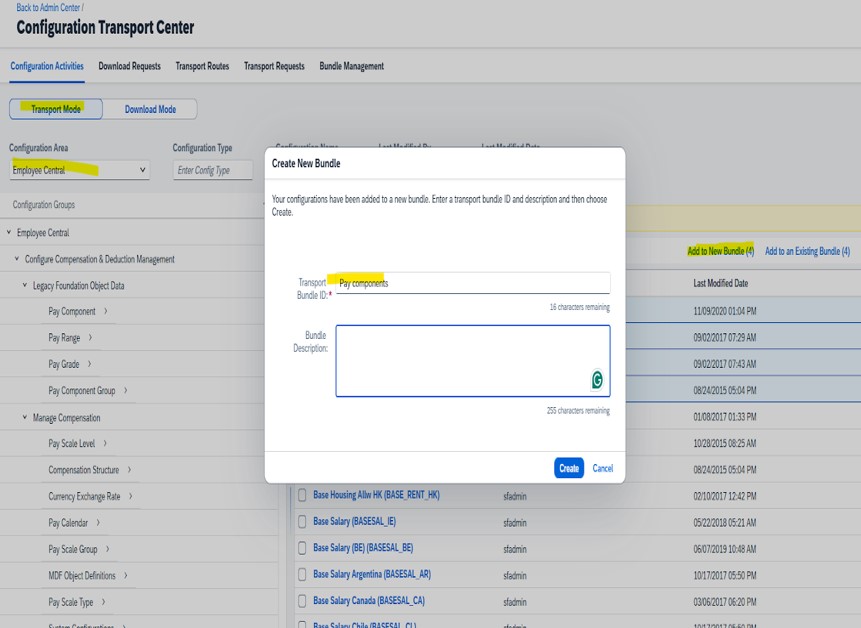861x628 pixels.
Task: Select Transport Mode
Action: coord(56,109)
